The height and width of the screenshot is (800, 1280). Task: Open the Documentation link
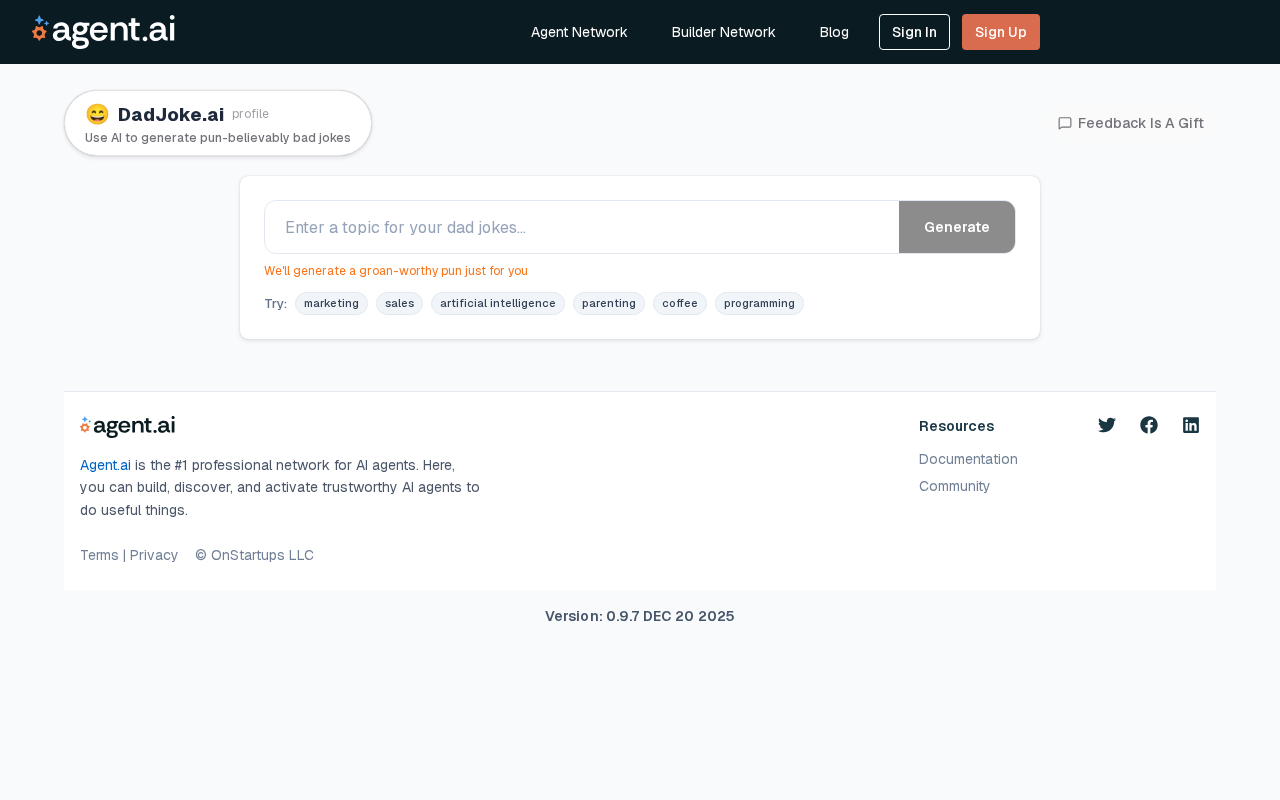[968, 459]
